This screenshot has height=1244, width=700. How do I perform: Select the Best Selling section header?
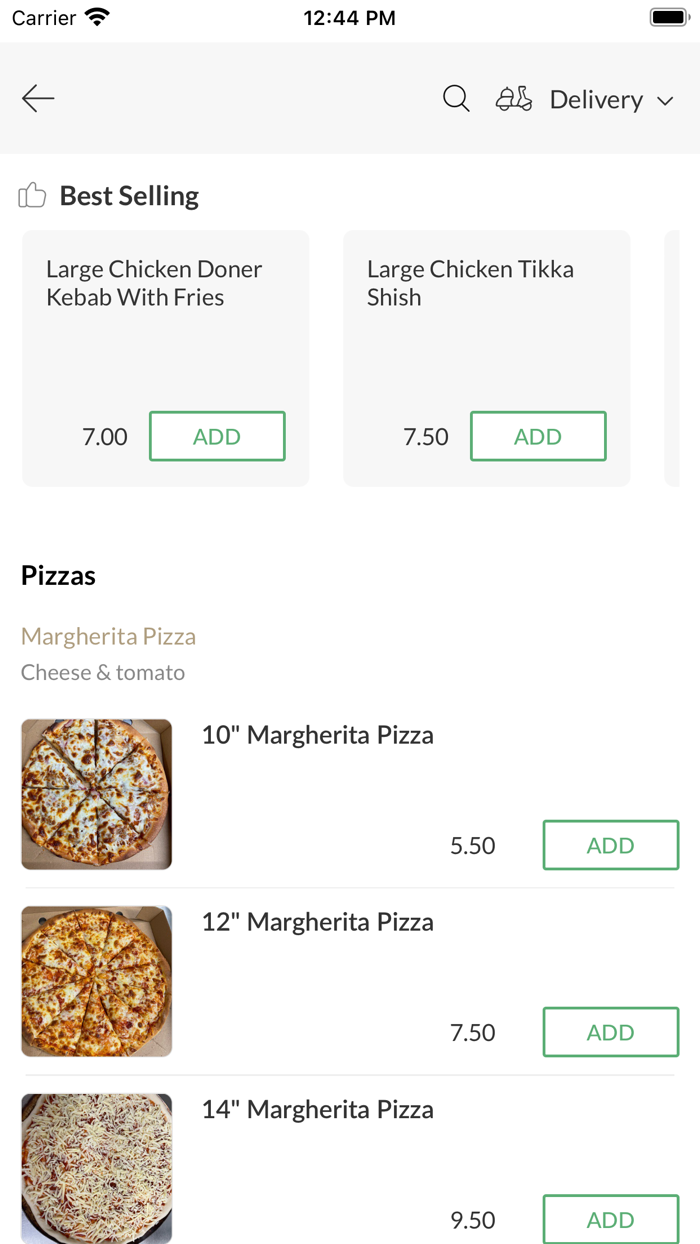pos(128,195)
